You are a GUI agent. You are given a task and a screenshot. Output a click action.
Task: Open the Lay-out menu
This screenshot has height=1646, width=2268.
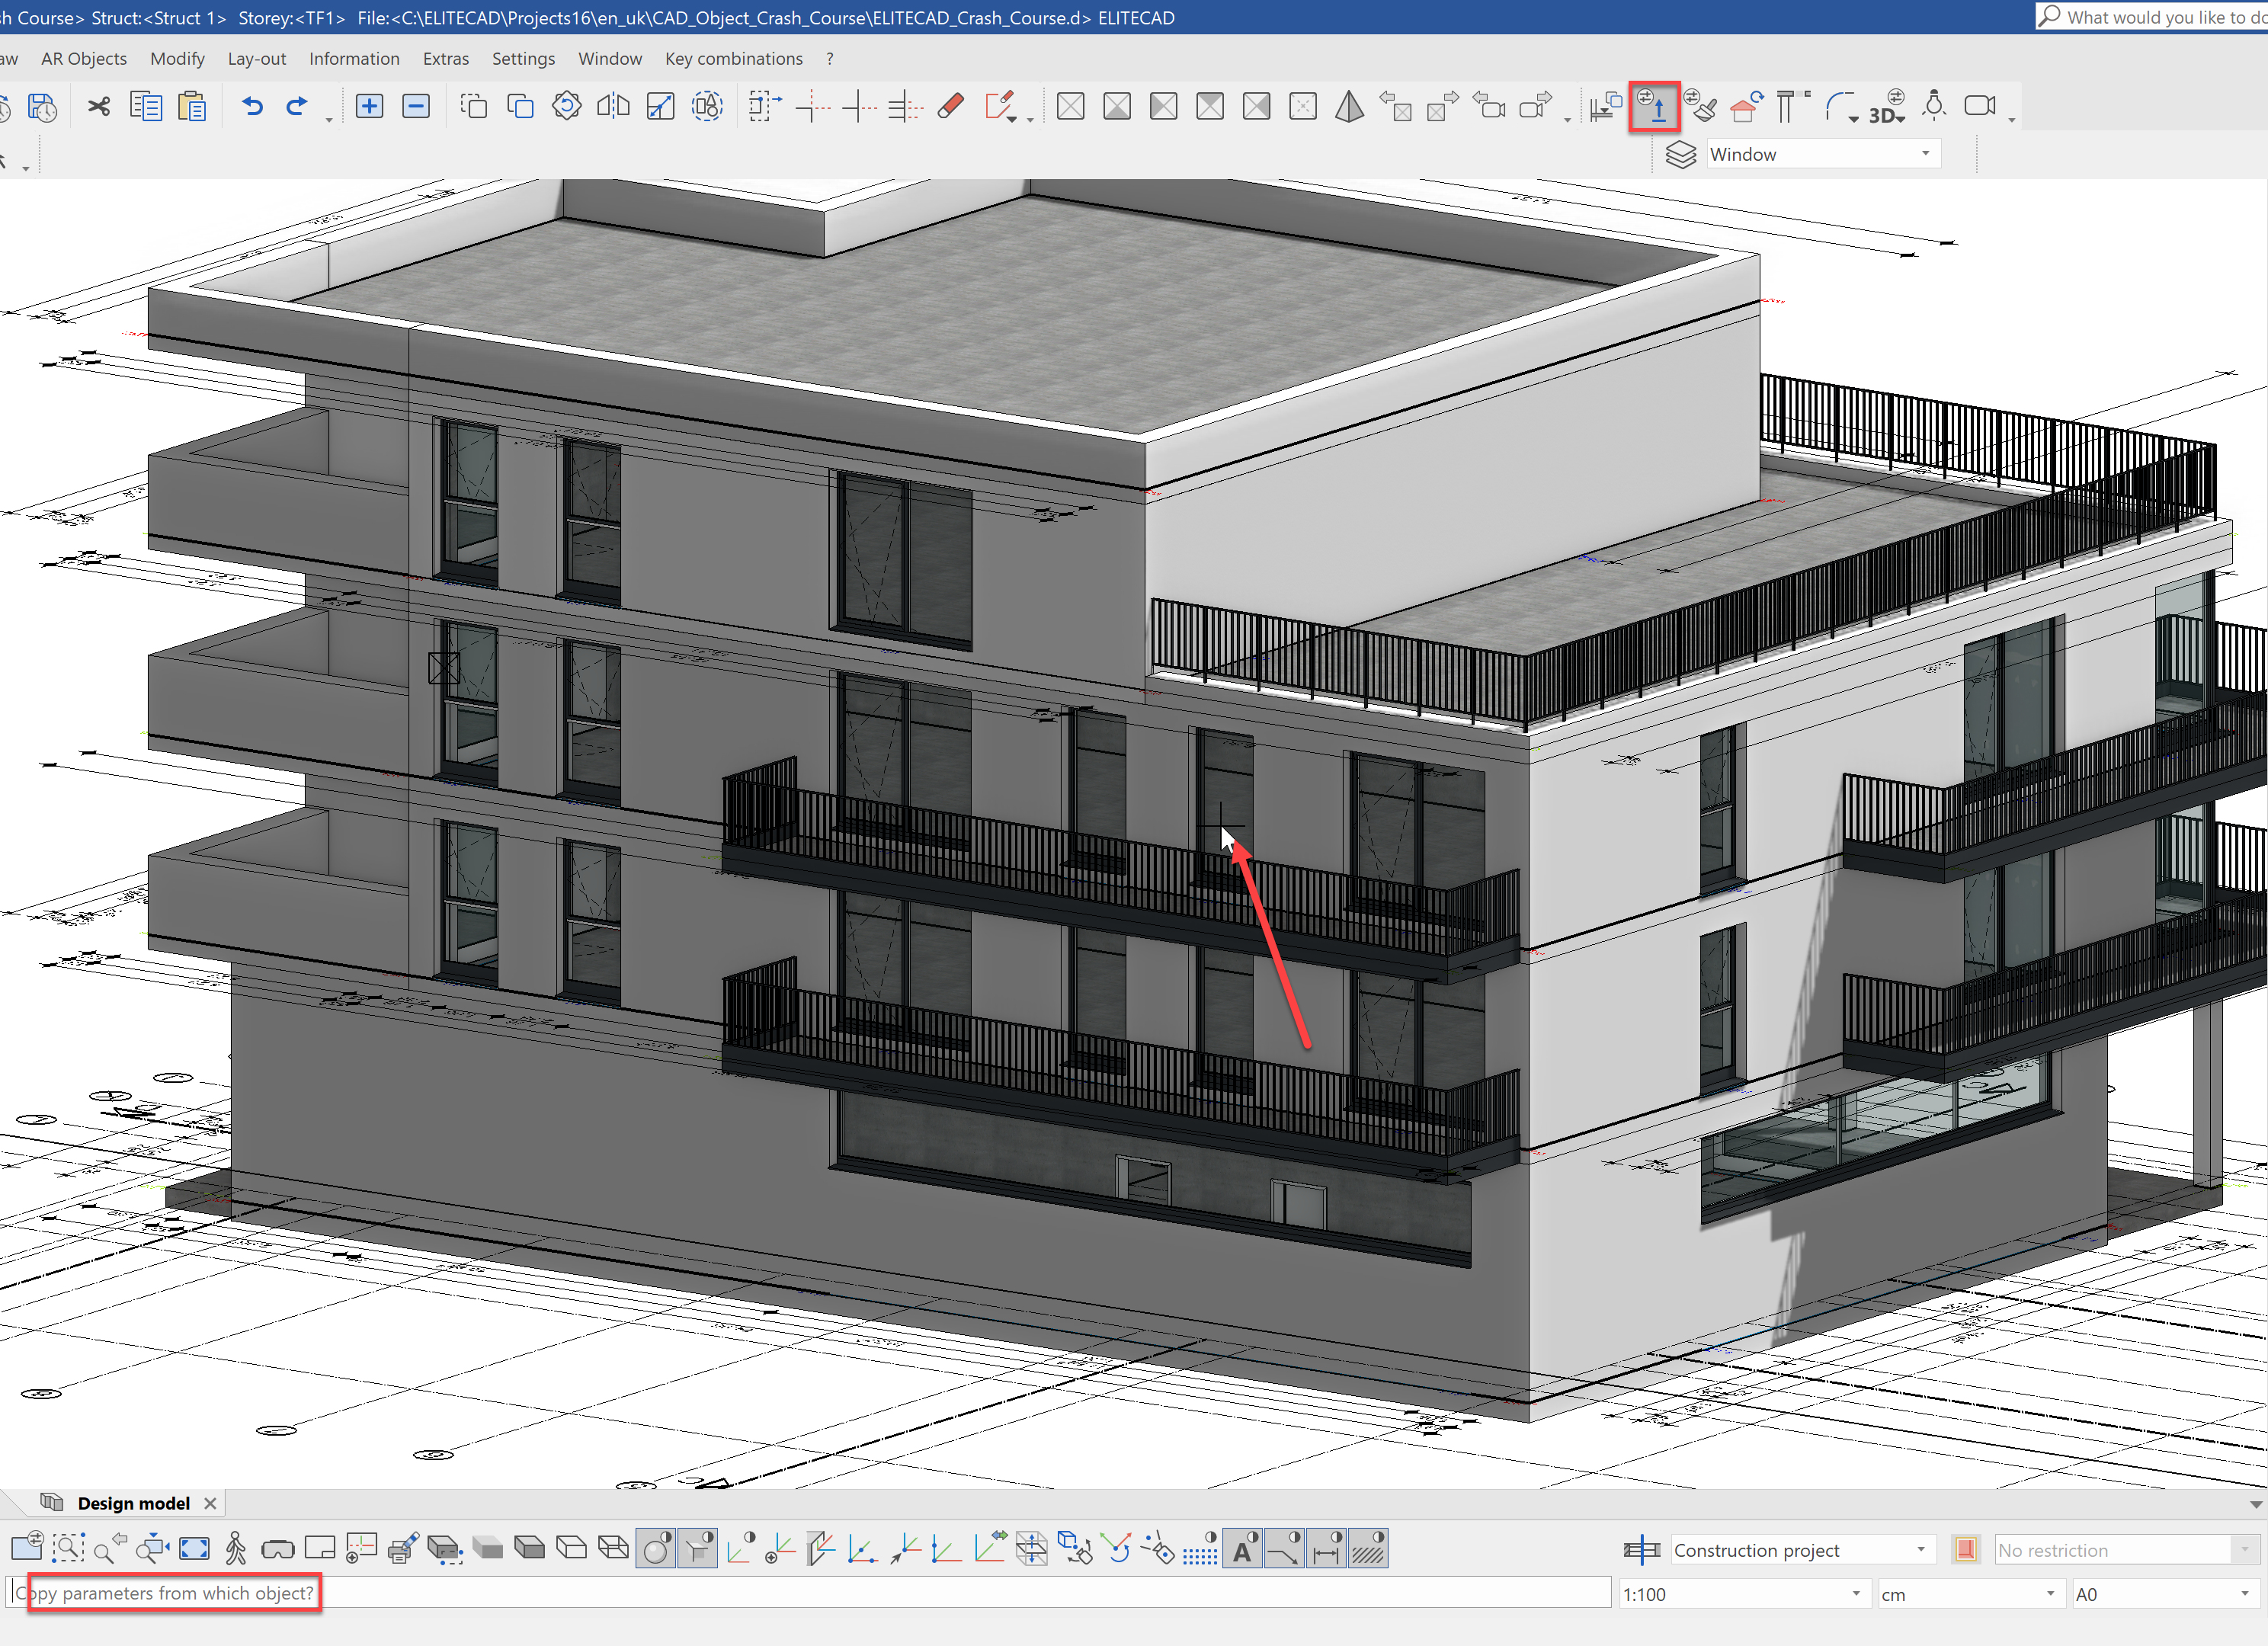coord(257,59)
